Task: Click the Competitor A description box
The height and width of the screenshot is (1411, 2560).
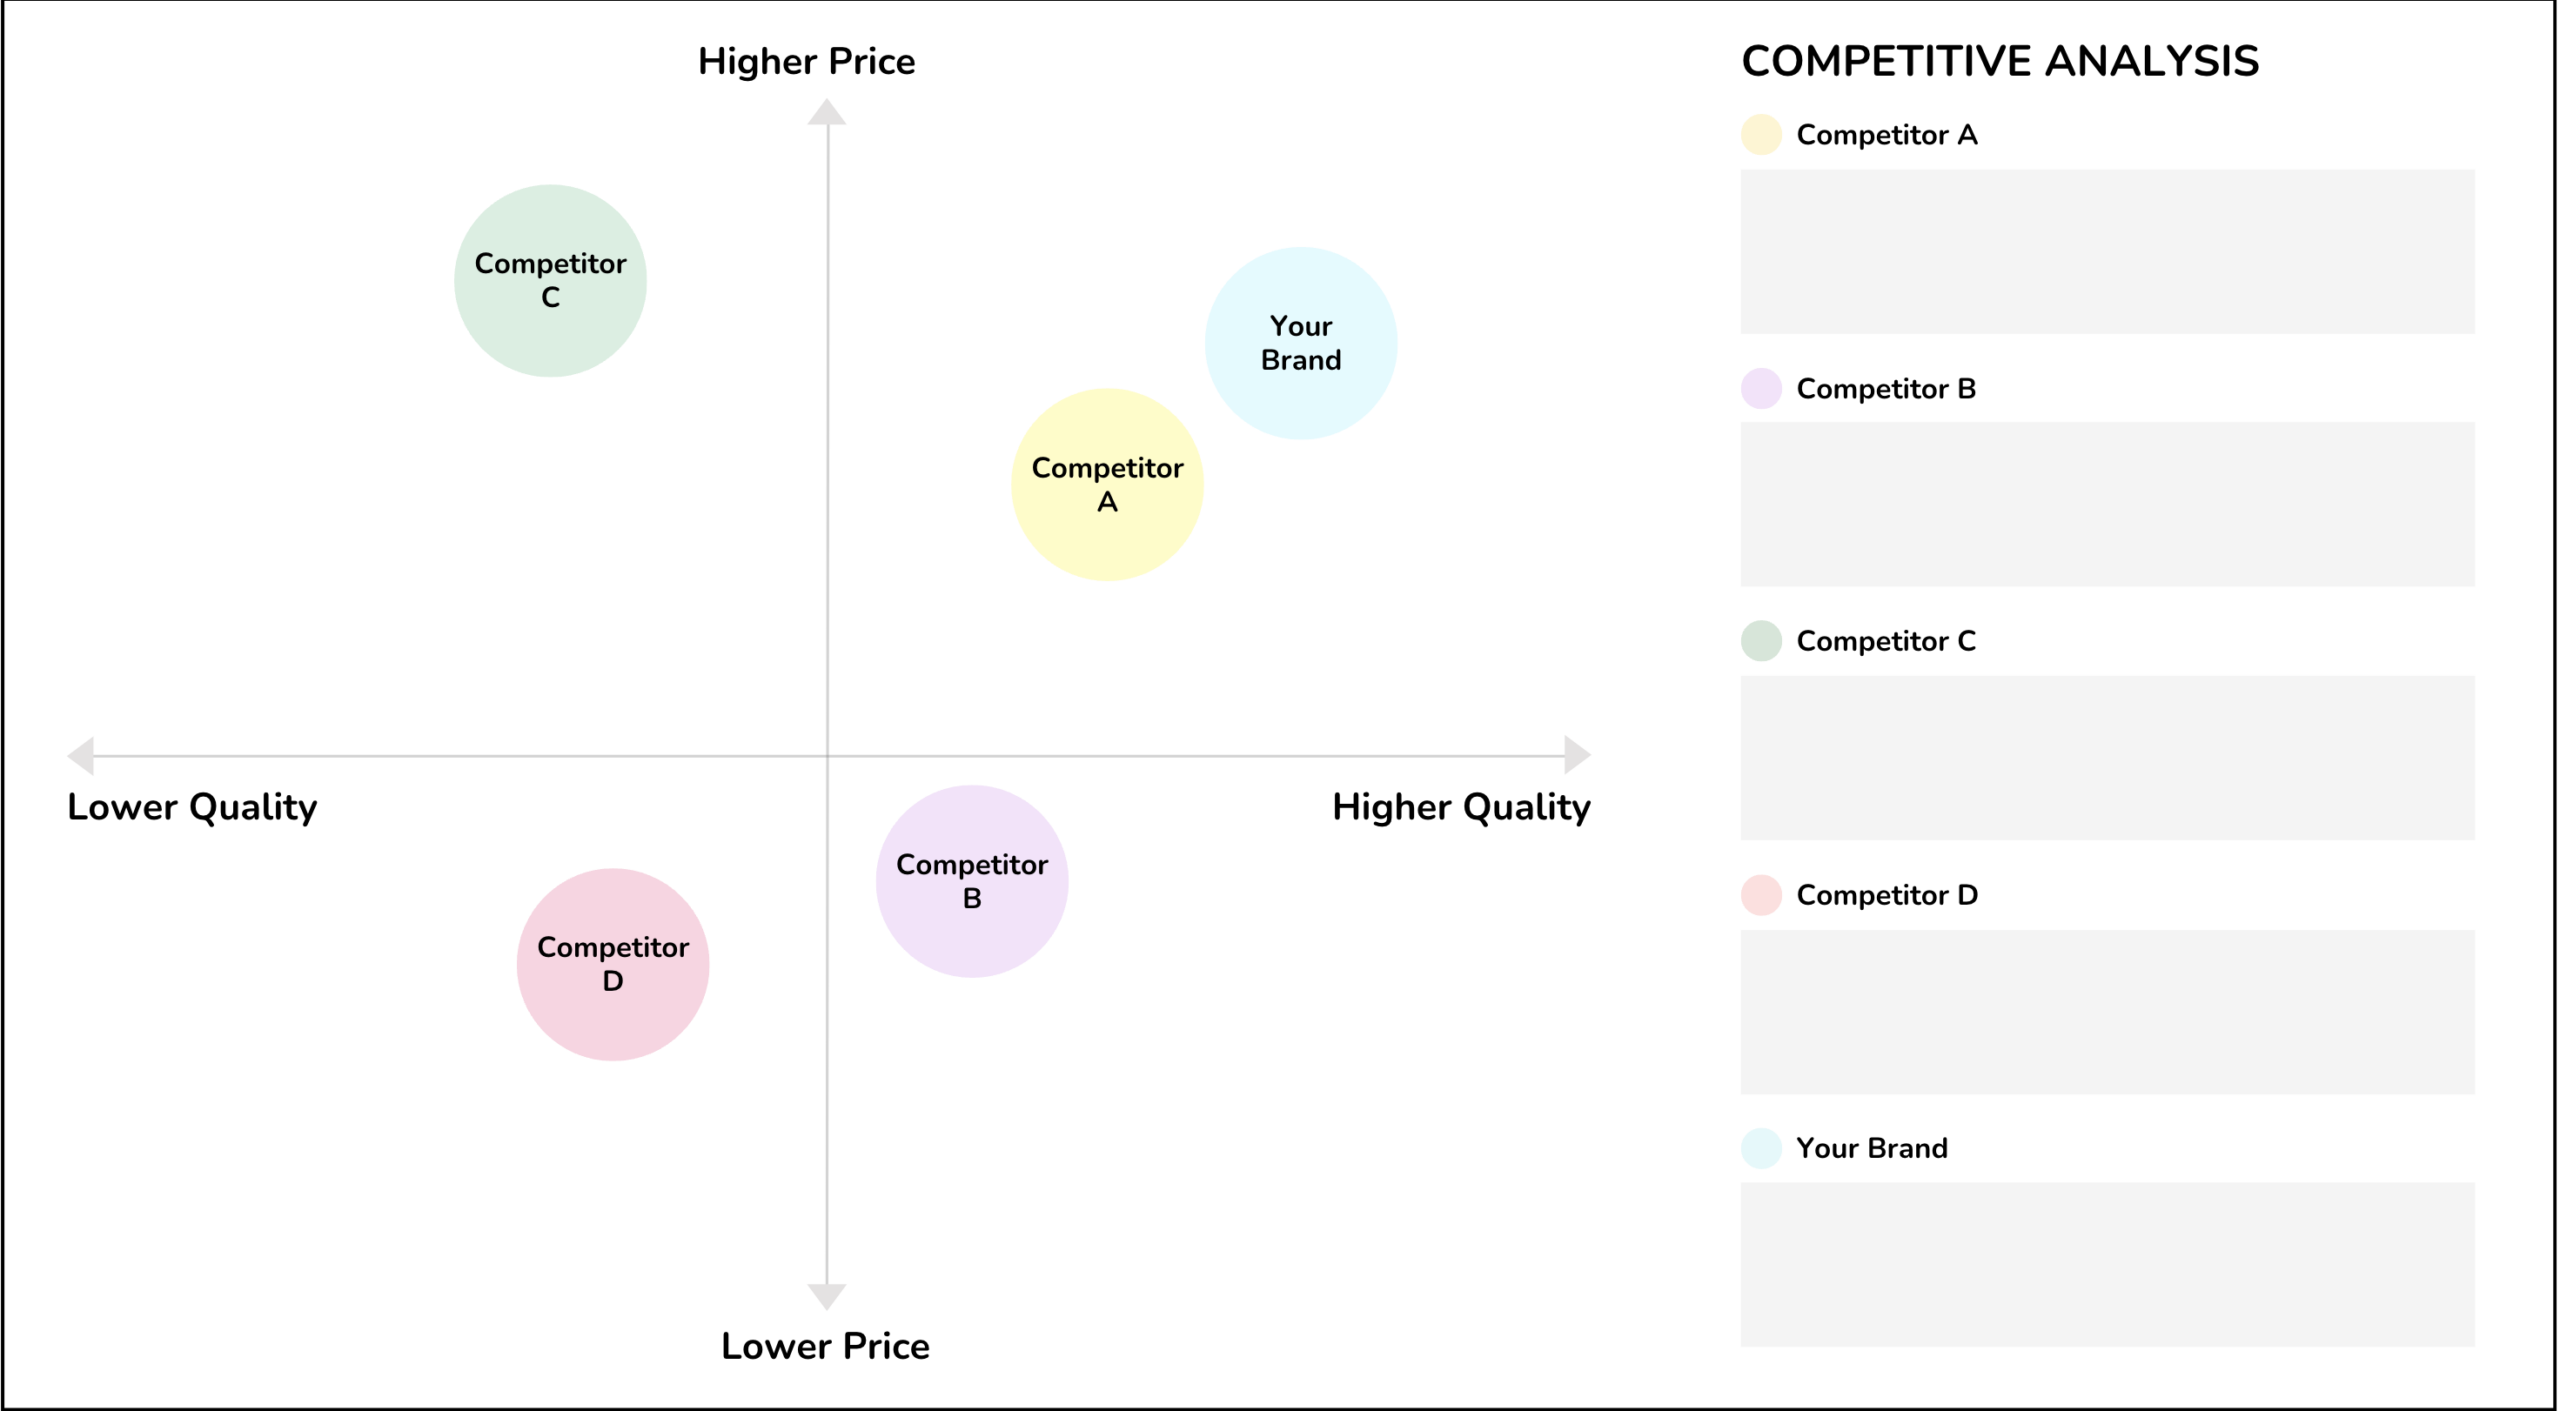Action: pyautogui.click(x=2107, y=251)
